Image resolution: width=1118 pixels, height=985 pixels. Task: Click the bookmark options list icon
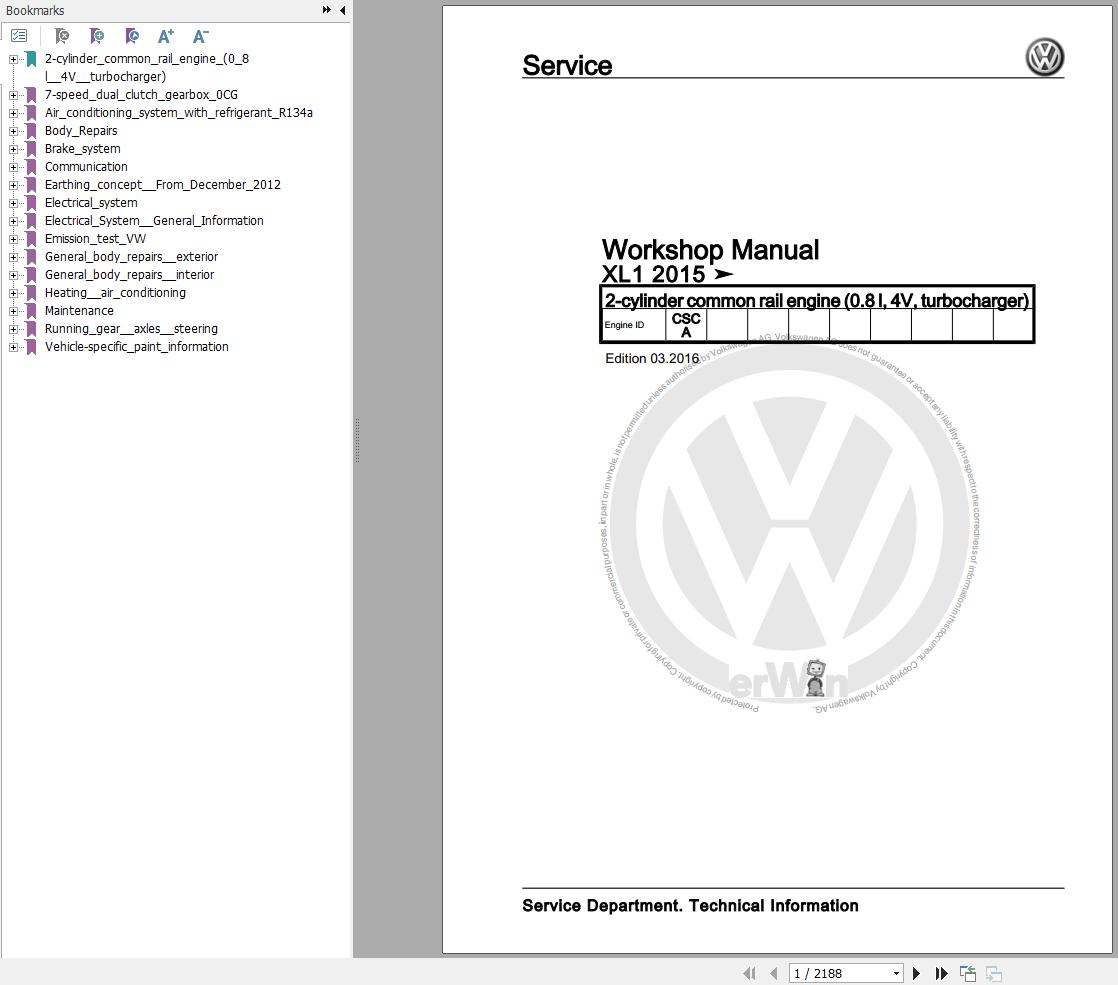[x=19, y=36]
